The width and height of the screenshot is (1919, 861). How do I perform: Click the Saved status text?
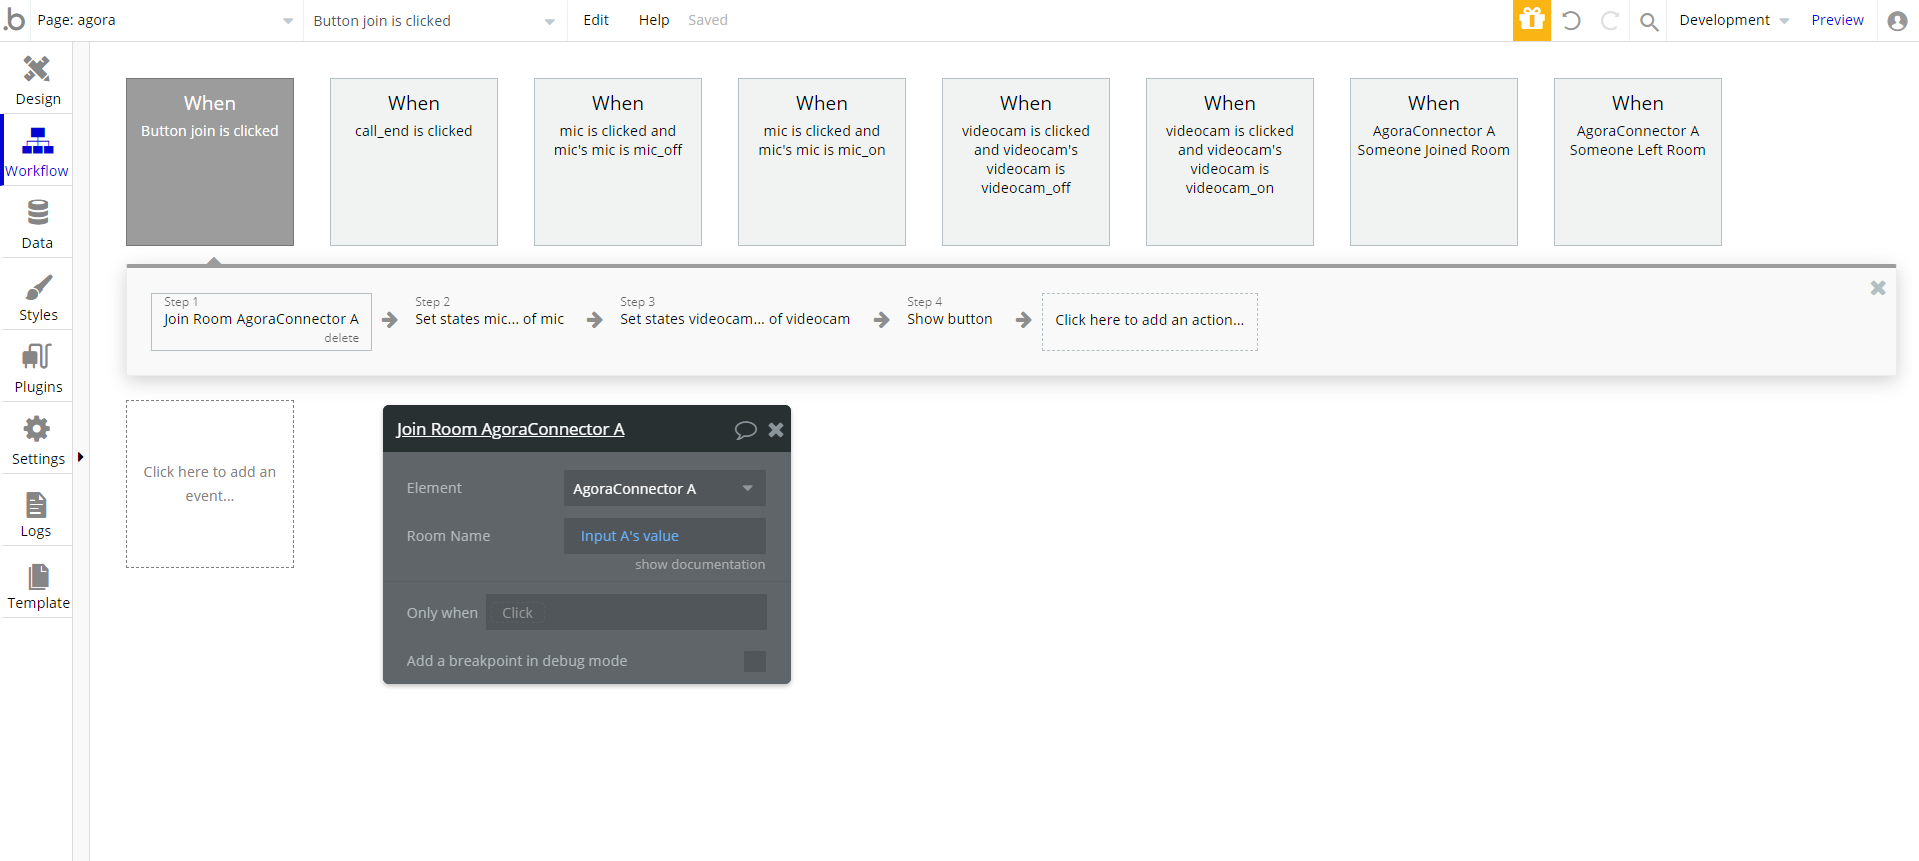(708, 20)
